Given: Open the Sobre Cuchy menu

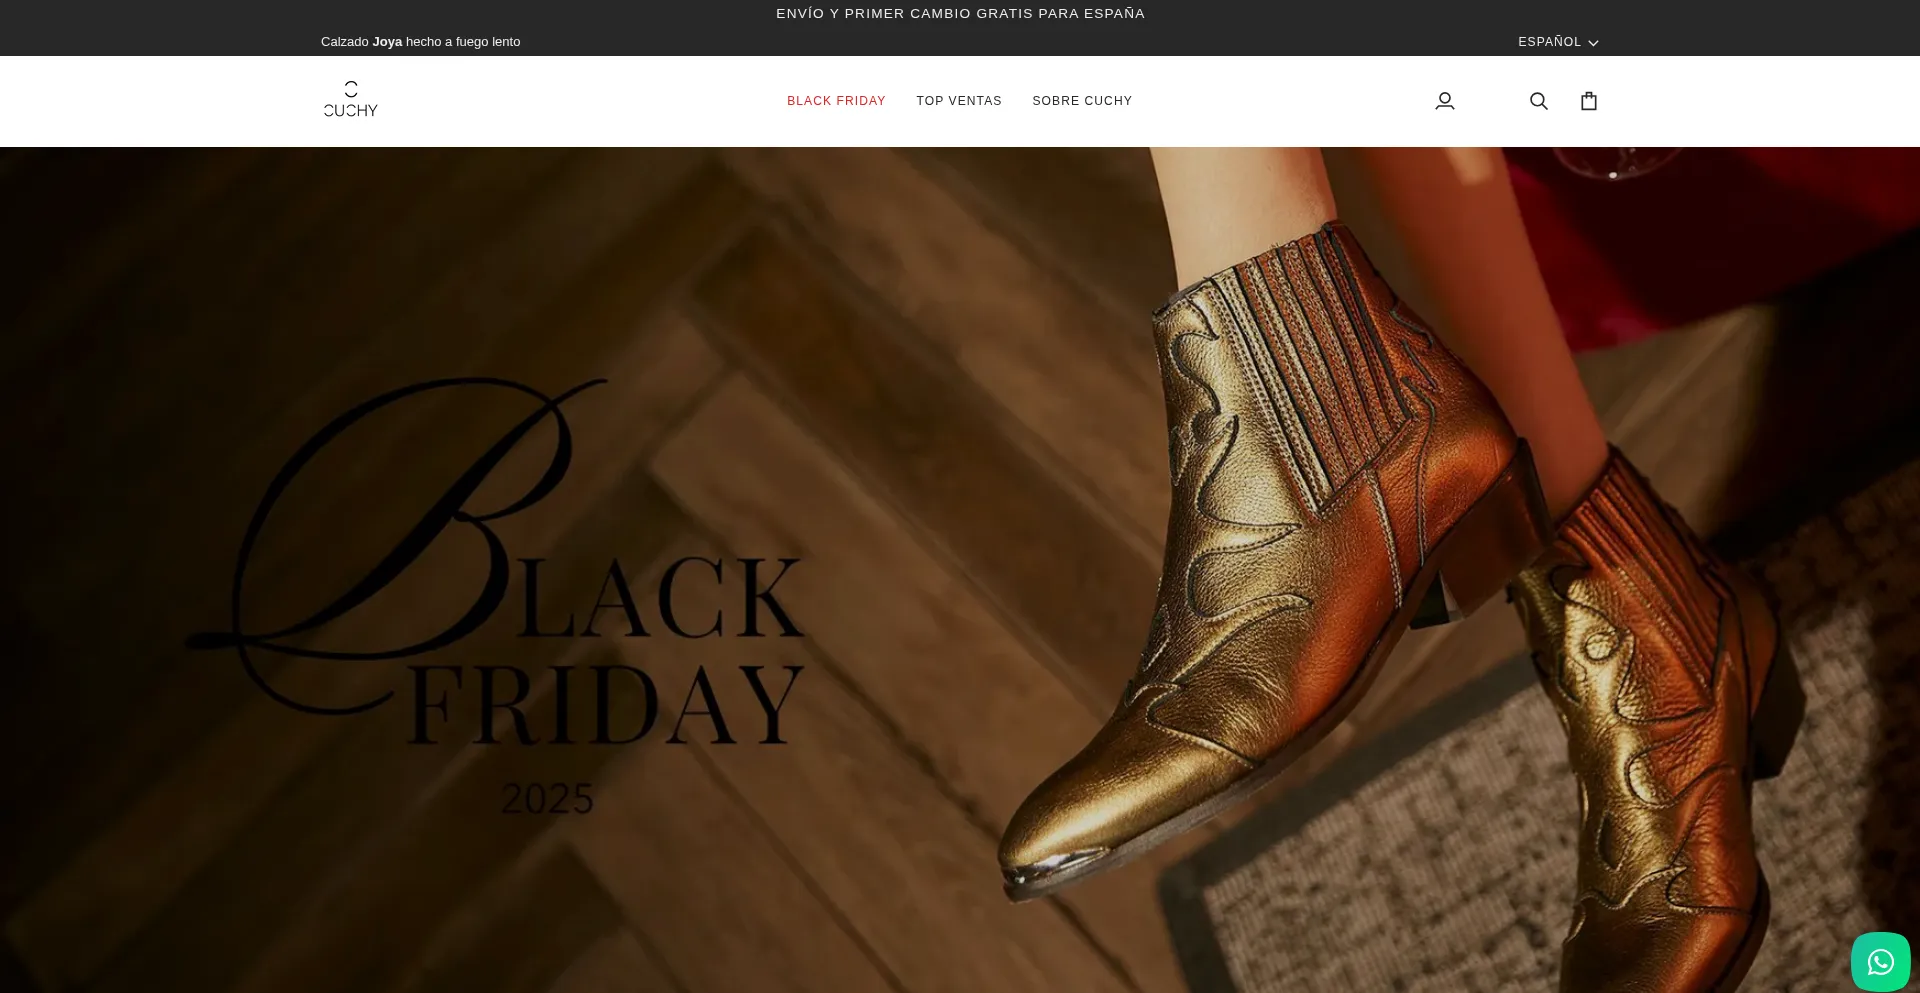Looking at the screenshot, I should click(1082, 101).
